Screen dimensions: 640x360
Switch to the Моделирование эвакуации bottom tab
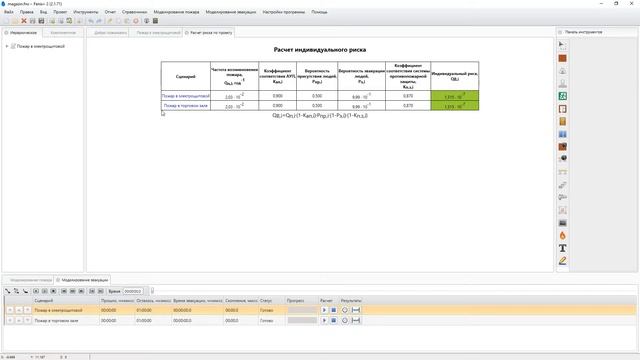82,280
